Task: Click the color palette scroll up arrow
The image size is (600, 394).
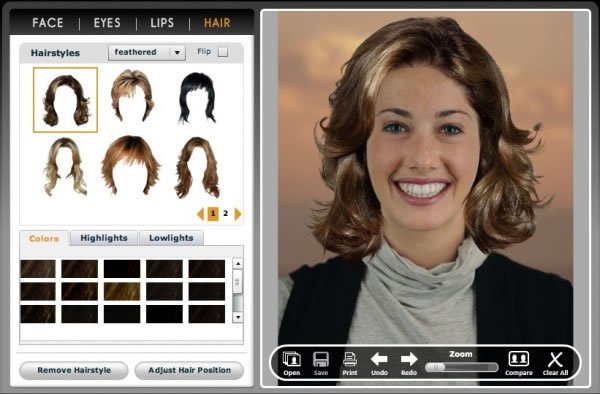Action: pyautogui.click(x=238, y=263)
